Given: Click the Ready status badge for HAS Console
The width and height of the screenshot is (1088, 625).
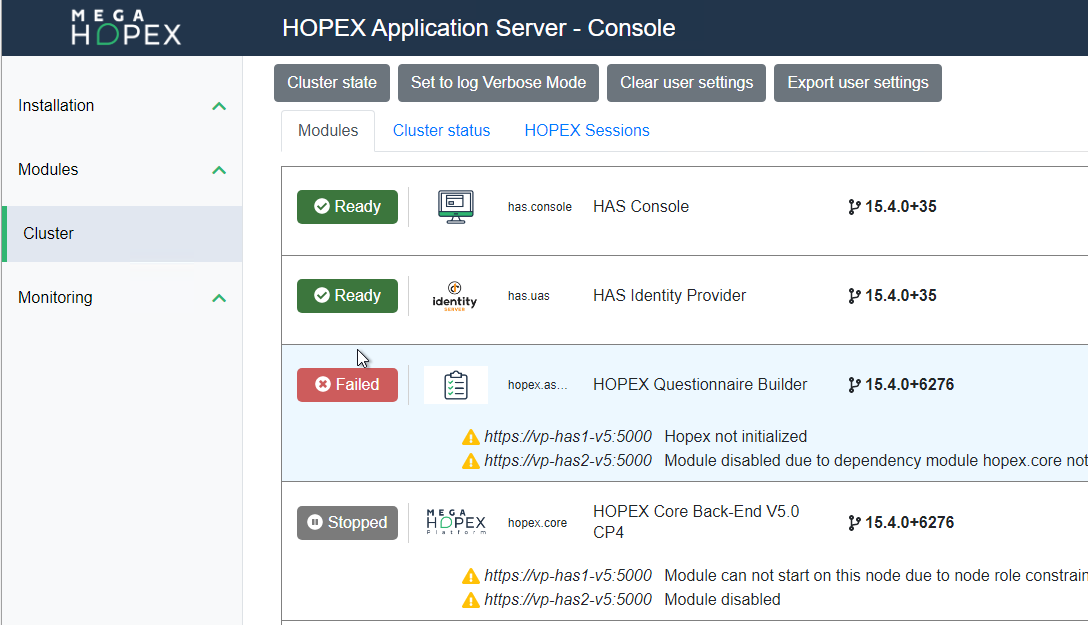Looking at the screenshot, I should [347, 207].
